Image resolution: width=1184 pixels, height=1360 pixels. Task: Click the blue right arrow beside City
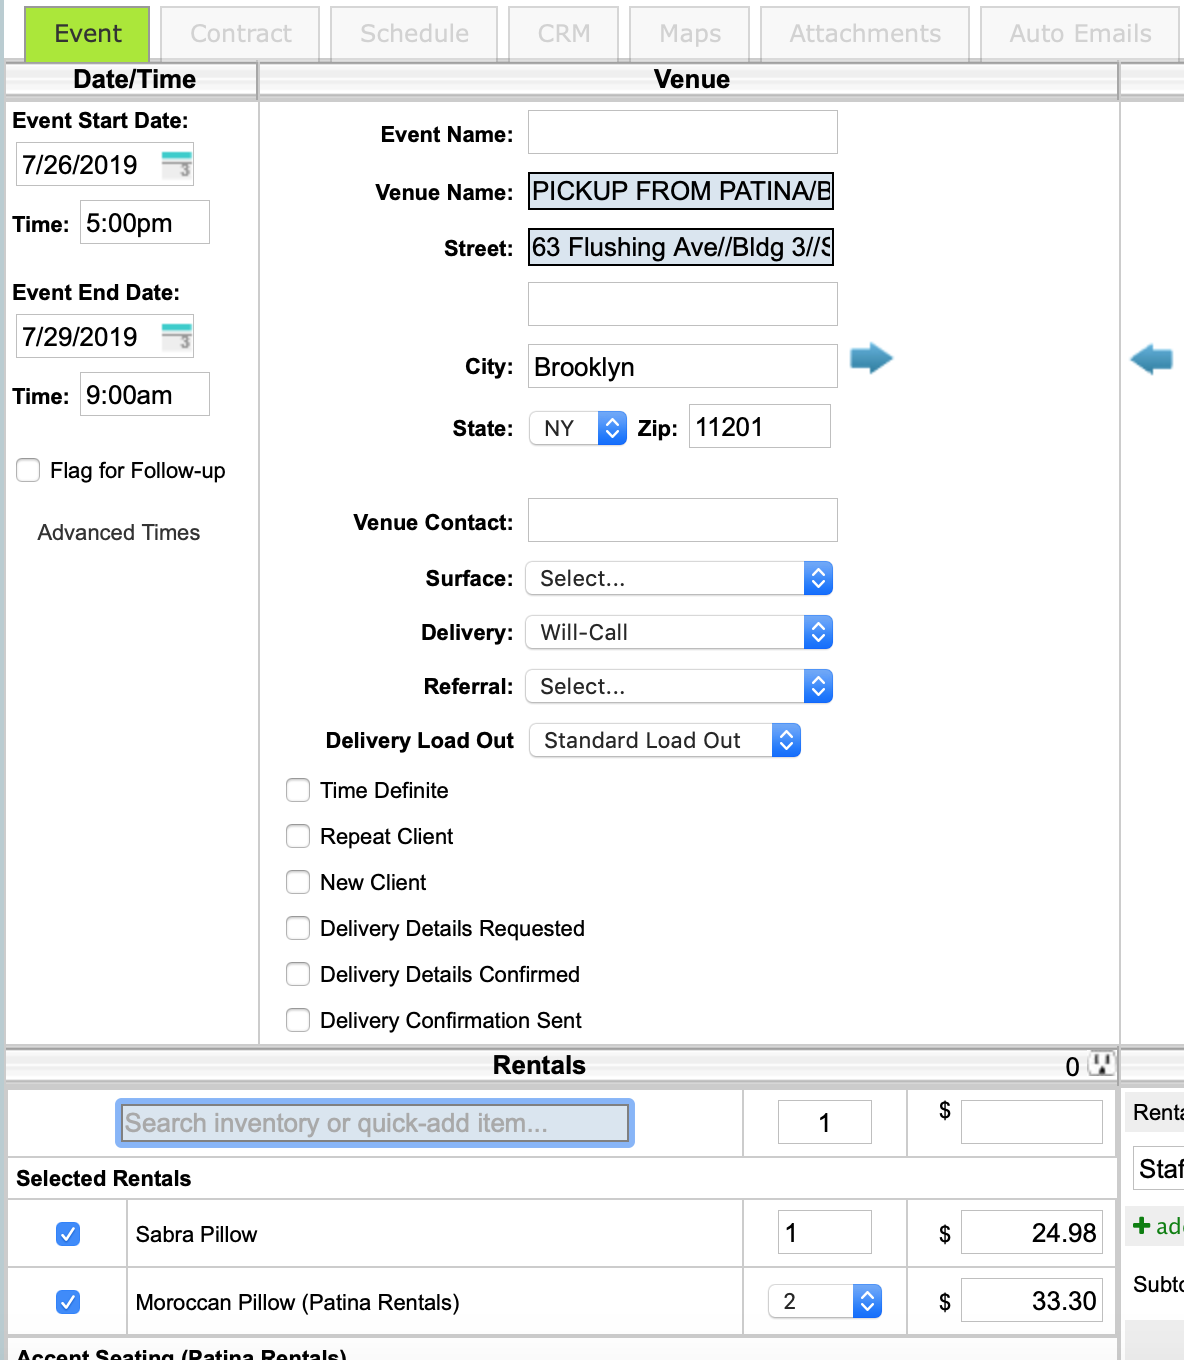click(871, 358)
